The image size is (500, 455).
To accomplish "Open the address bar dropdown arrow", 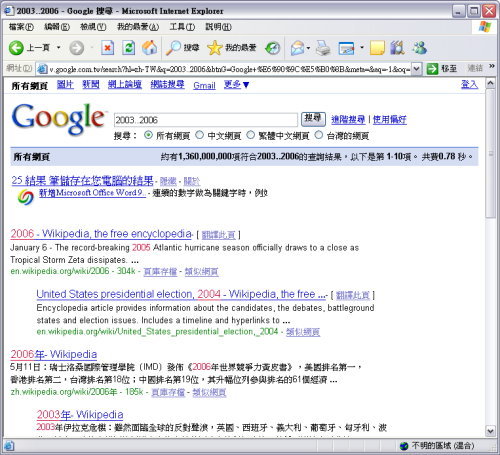I will pyautogui.click(x=416, y=69).
